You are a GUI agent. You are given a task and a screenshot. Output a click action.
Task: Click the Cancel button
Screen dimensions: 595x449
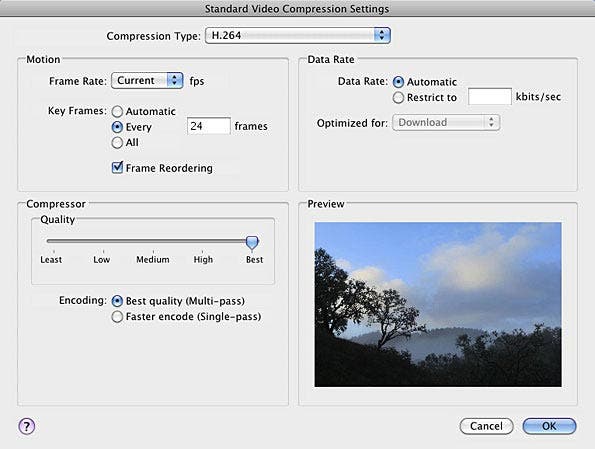tap(486, 426)
